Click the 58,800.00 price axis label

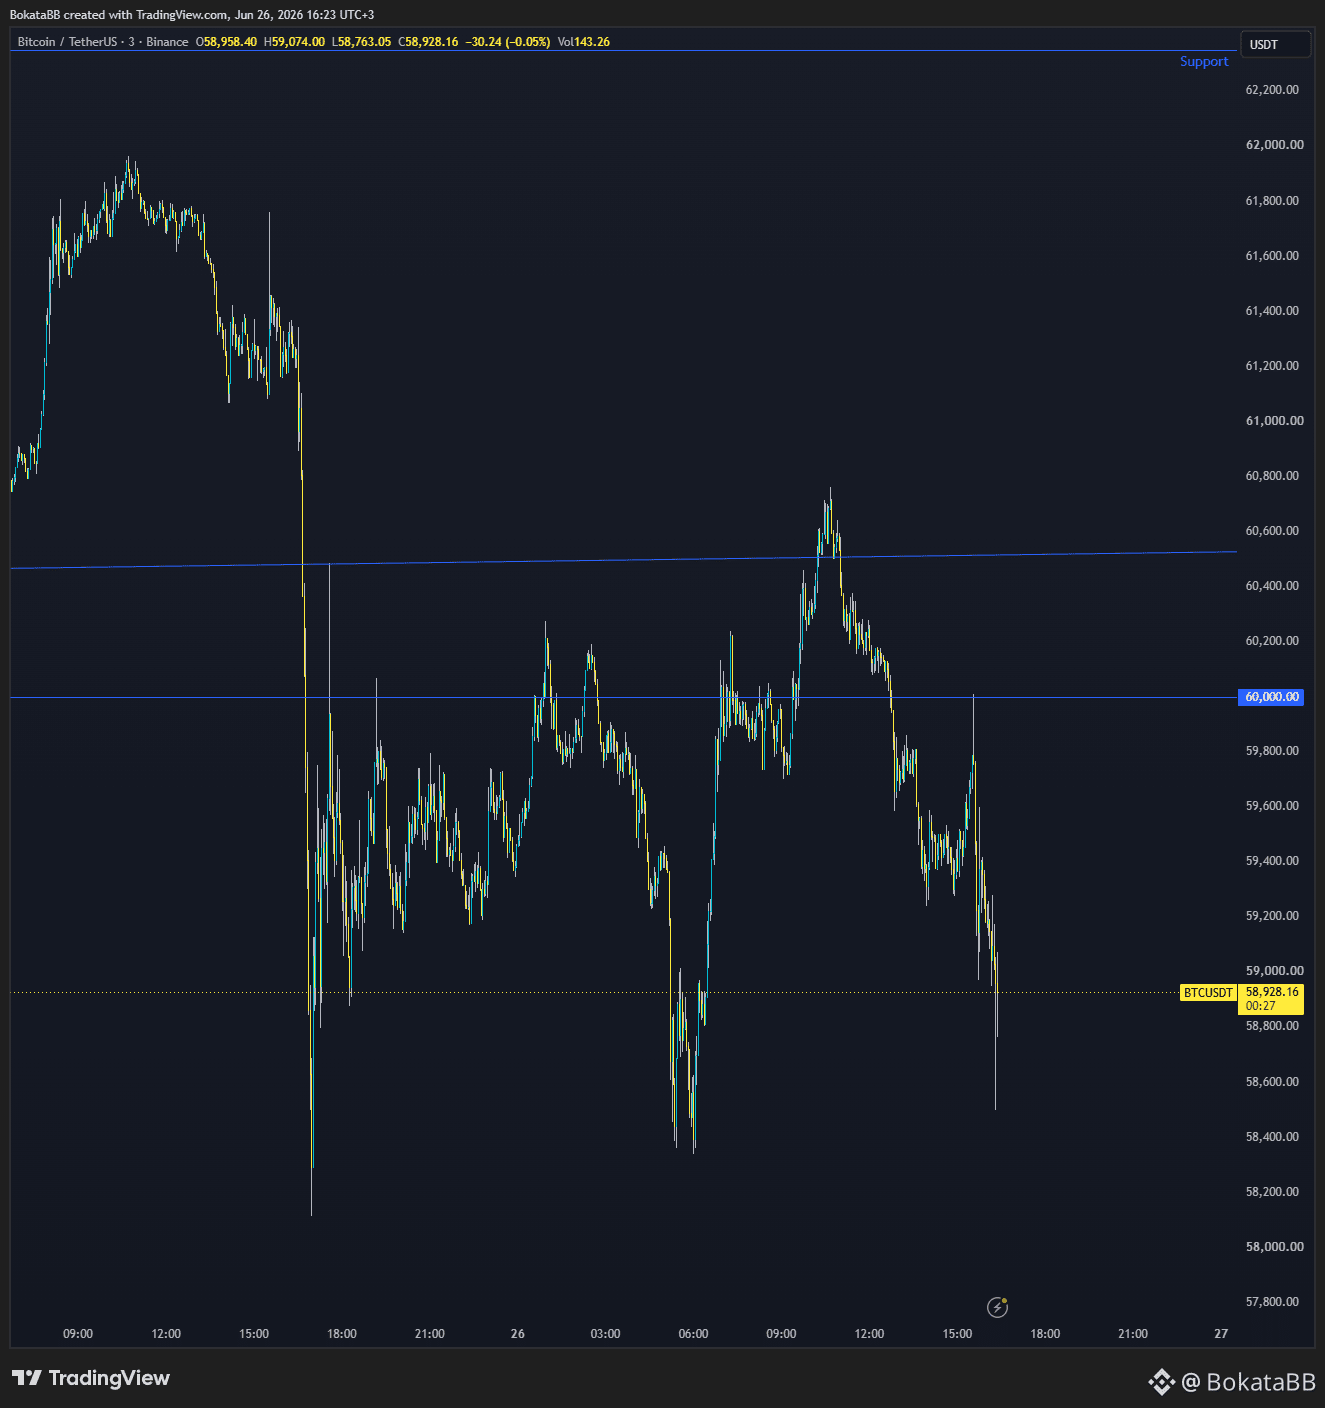1272,1026
